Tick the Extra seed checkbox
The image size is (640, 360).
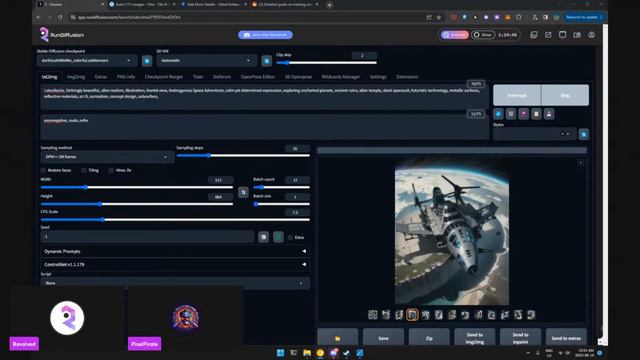click(290, 237)
